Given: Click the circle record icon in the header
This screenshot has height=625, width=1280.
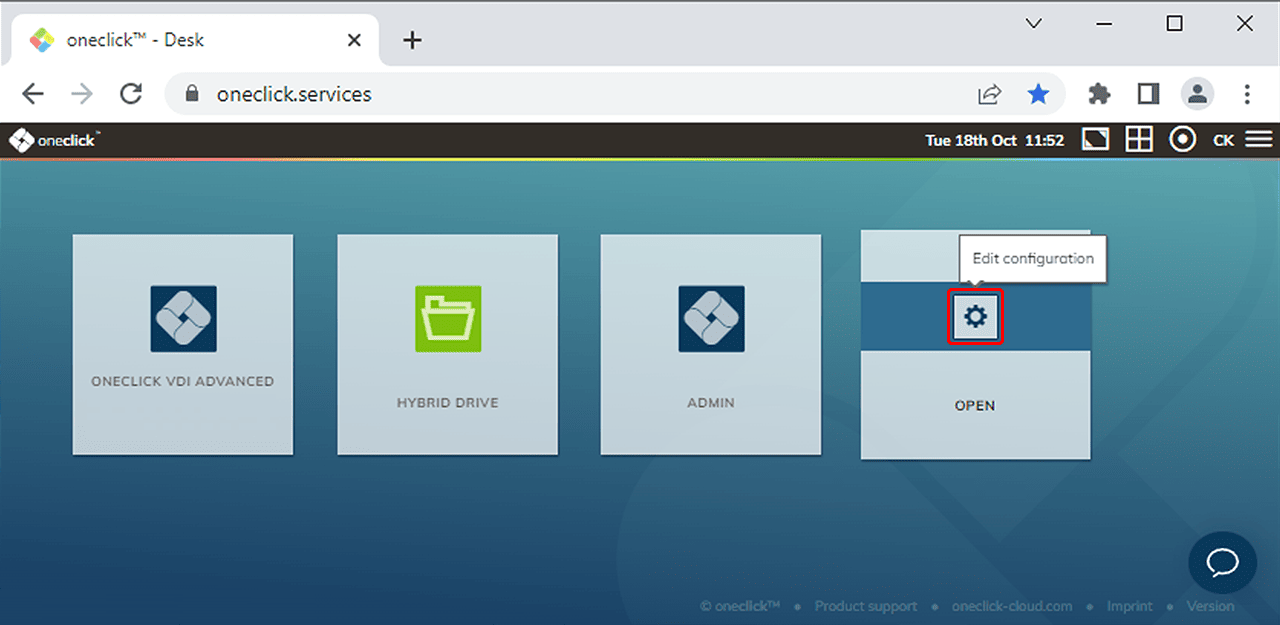Looking at the screenshot, I should pyautogui.click(x=1183, y=140).
